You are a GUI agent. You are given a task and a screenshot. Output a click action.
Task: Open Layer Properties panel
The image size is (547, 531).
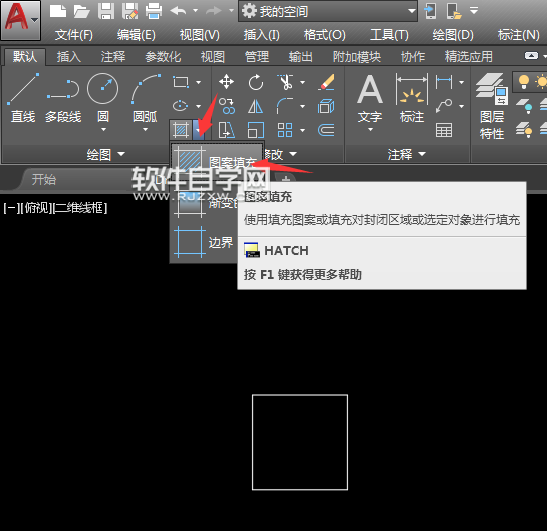[492, 106]
